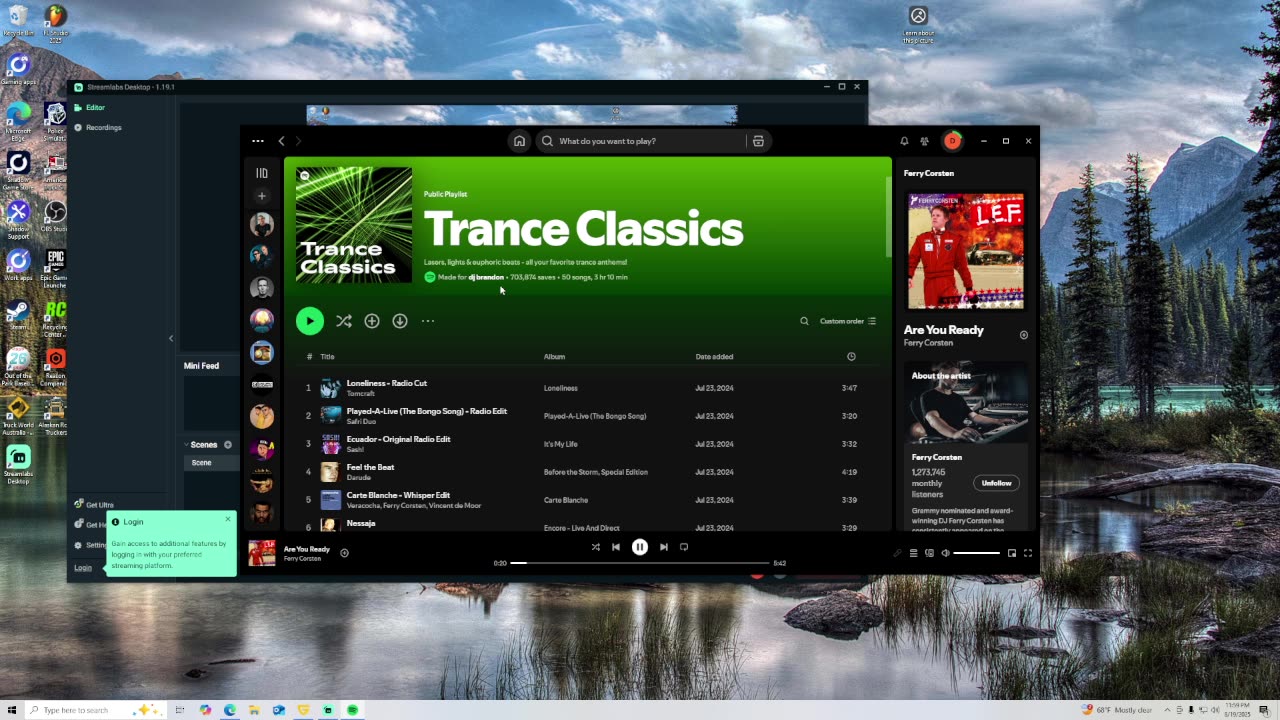Select Played-A-Live (The Bongo Song) - Radio Edit
The image size is (1280, 720).
(x=426, y=411)
